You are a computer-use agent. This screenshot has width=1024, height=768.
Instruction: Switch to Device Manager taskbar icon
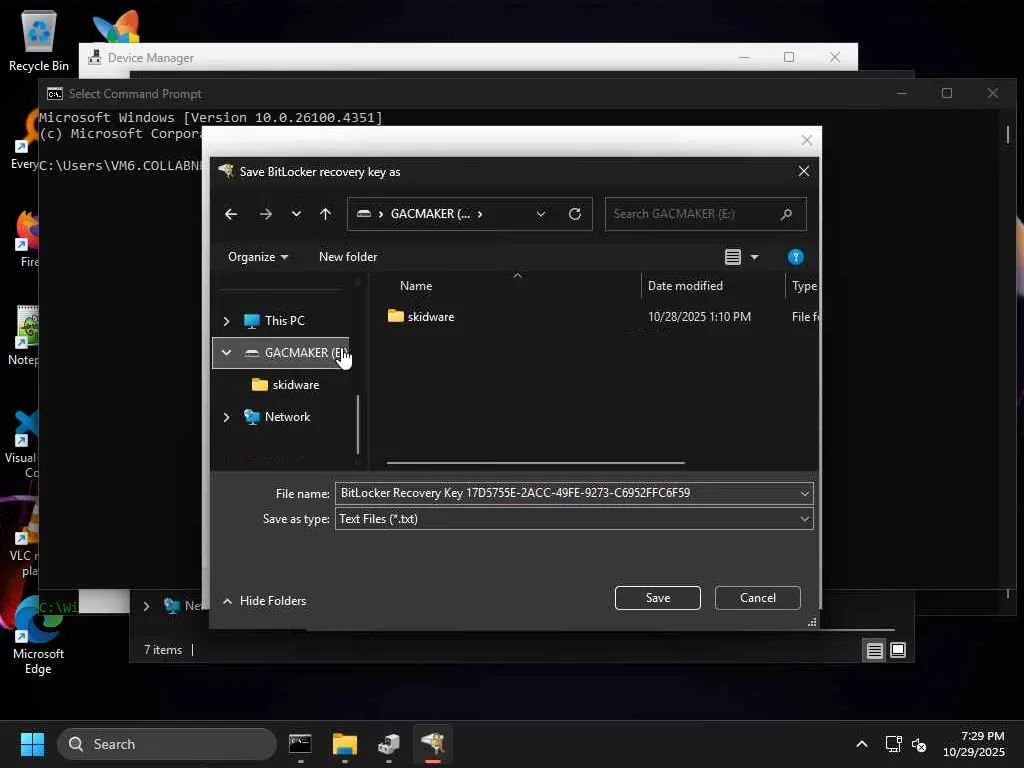pyautogui.click(x=389, y=744)
